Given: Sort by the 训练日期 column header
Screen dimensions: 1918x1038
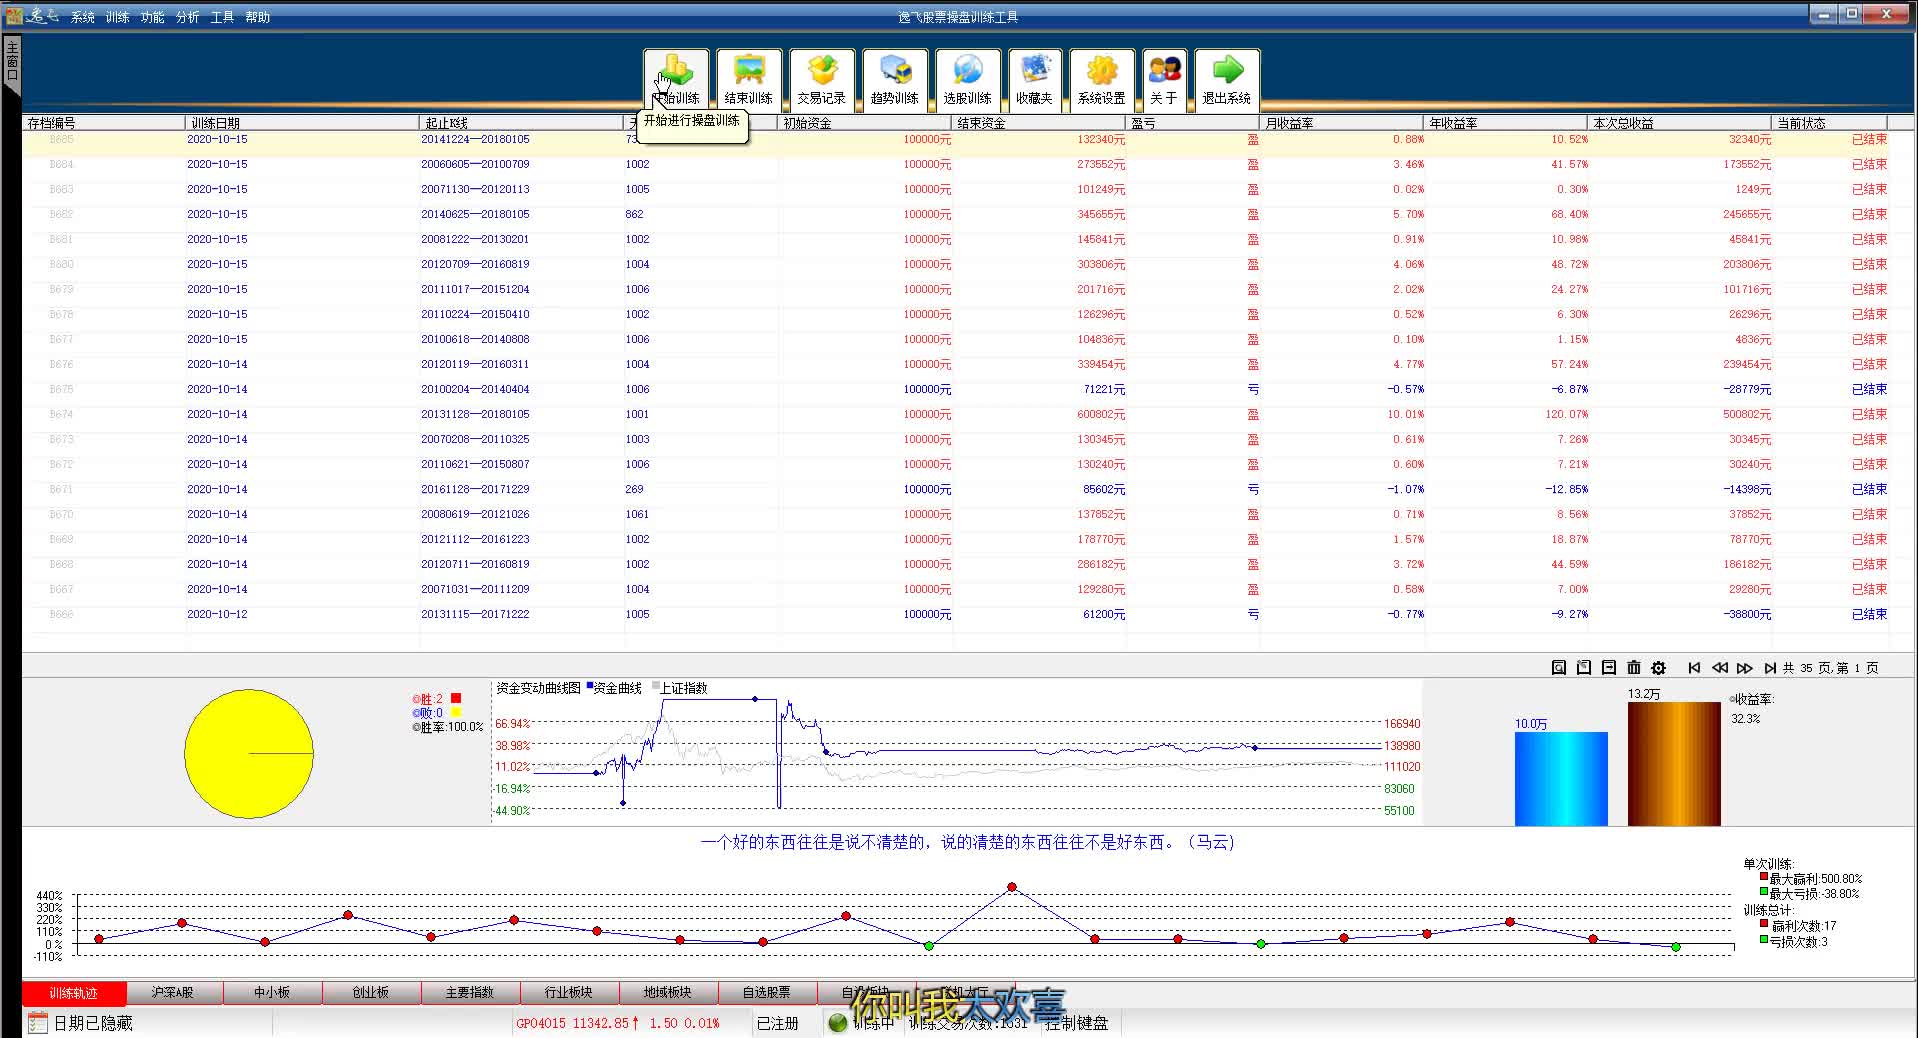Looking at the screenshot, I should [x=302, y=123].
